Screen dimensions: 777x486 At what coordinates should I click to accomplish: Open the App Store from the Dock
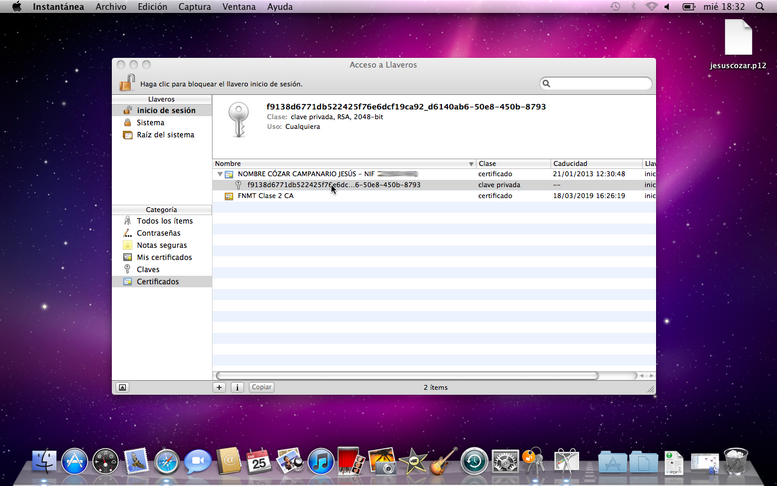pos(74,461)
